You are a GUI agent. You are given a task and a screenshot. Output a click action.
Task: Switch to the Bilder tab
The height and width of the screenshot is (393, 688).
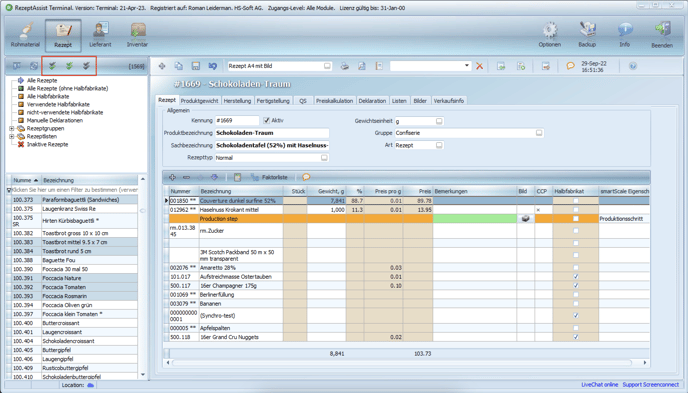coord(420,101)
